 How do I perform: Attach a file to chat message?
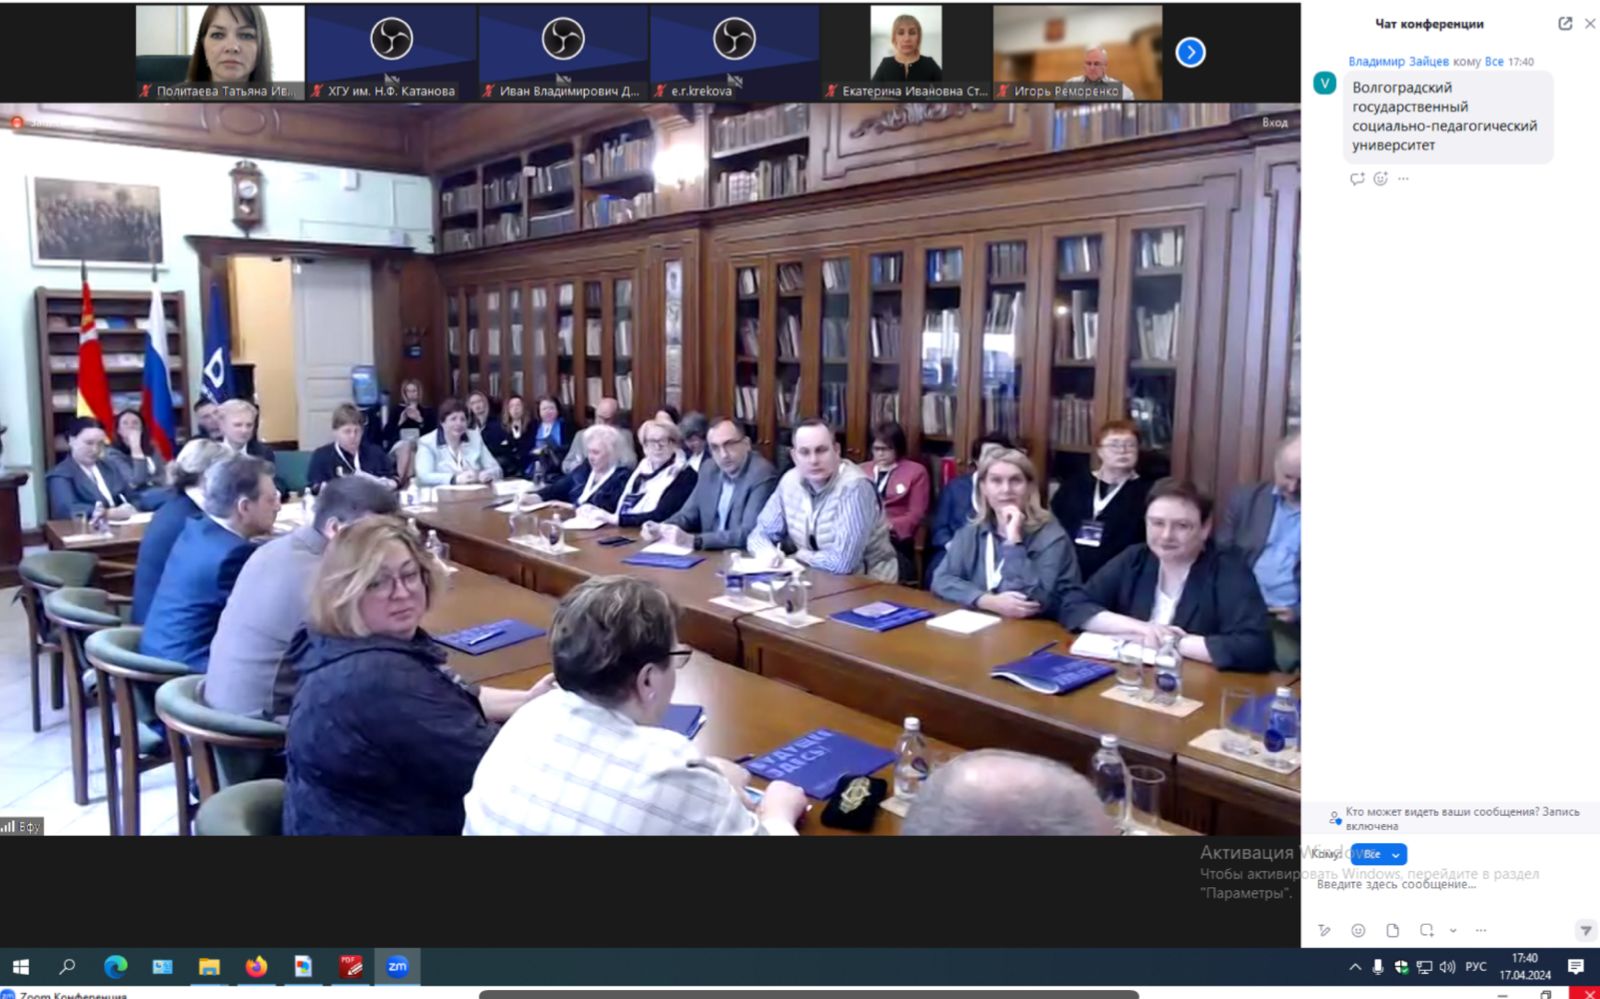(x=1392, y=931)
